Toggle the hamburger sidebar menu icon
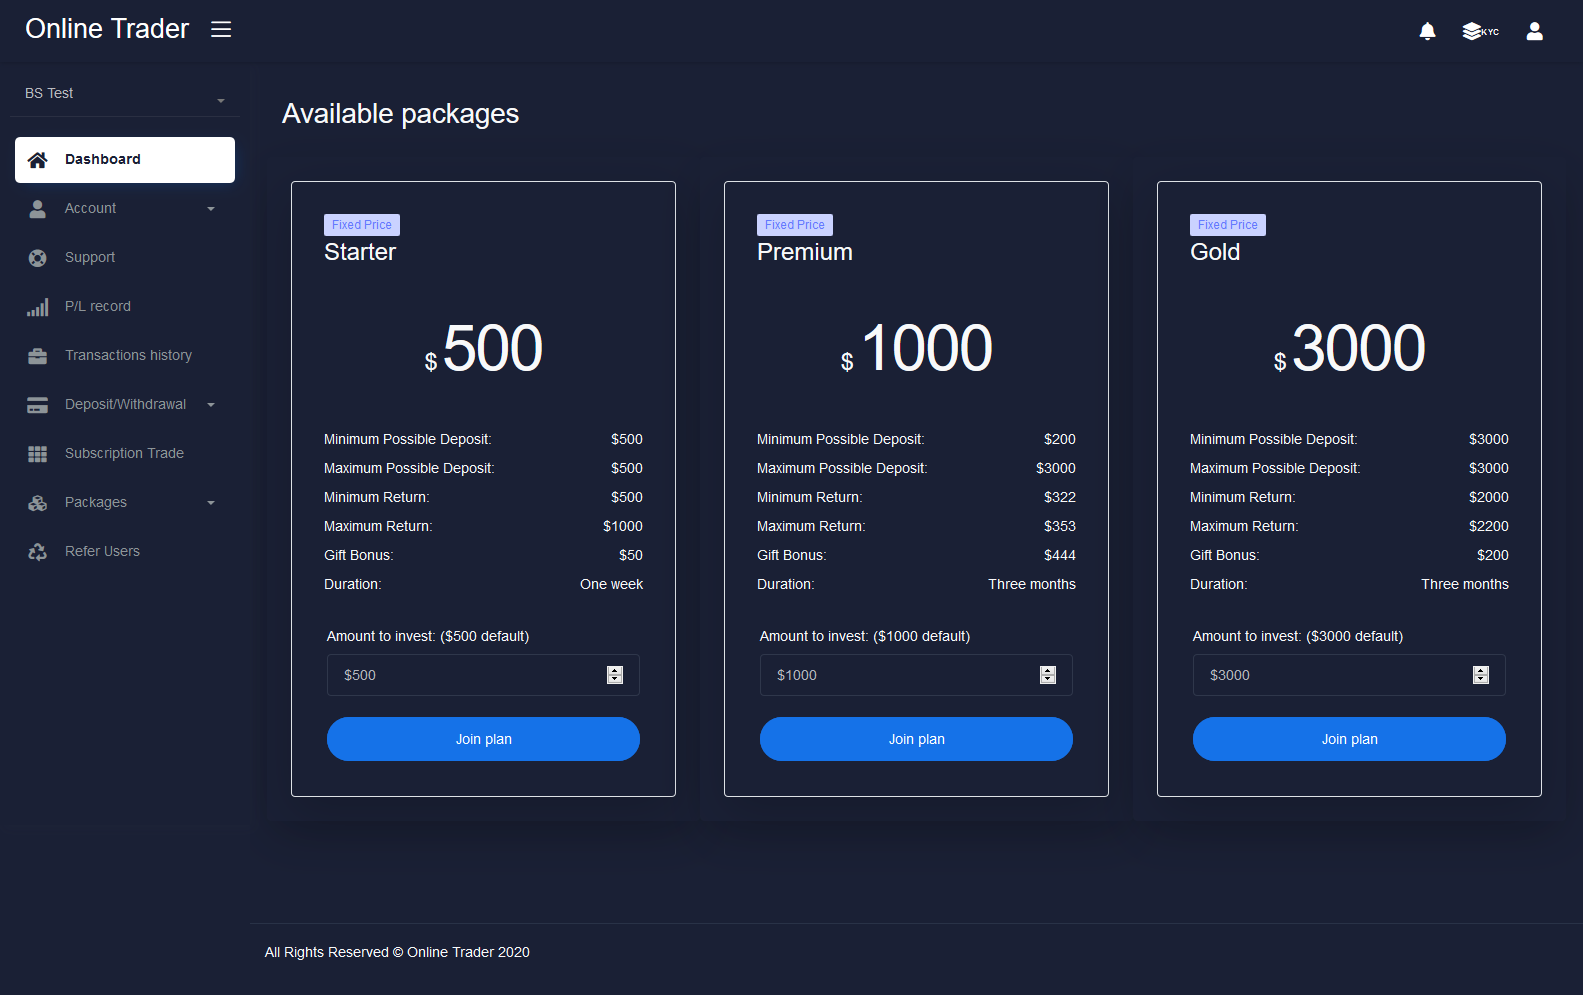 pyautogui.click(x=221, y=29)
